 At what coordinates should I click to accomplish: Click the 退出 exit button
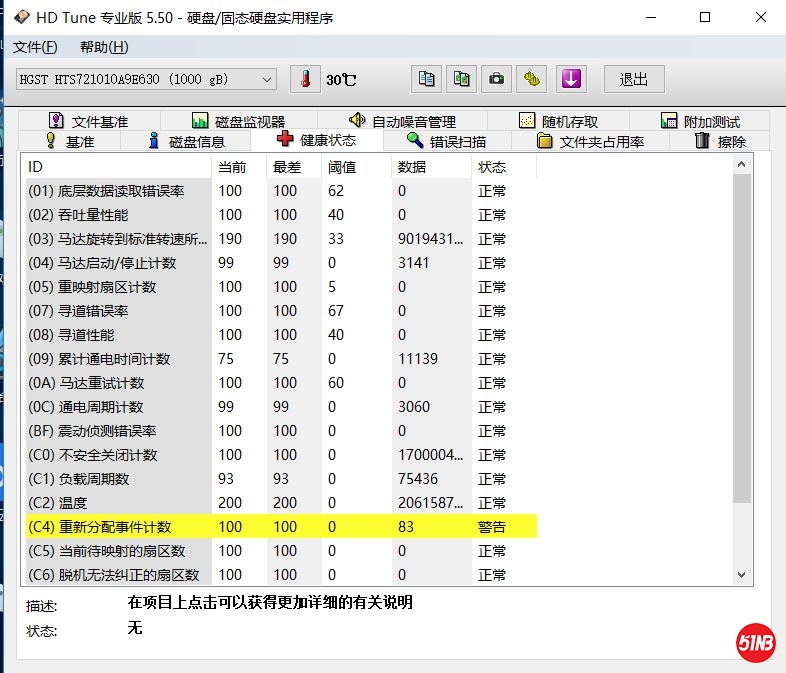click(x=634, y=79)
